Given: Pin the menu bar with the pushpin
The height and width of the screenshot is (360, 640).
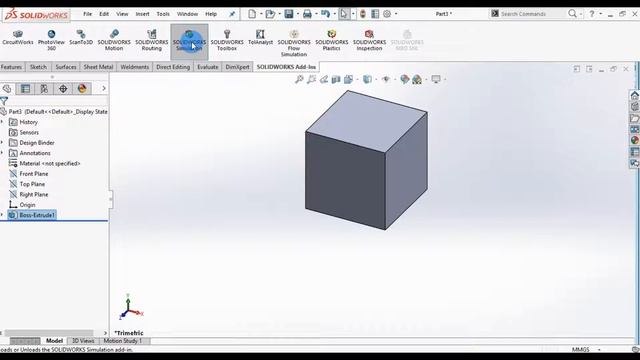Looking at the screenshot, I should [232, 14].
